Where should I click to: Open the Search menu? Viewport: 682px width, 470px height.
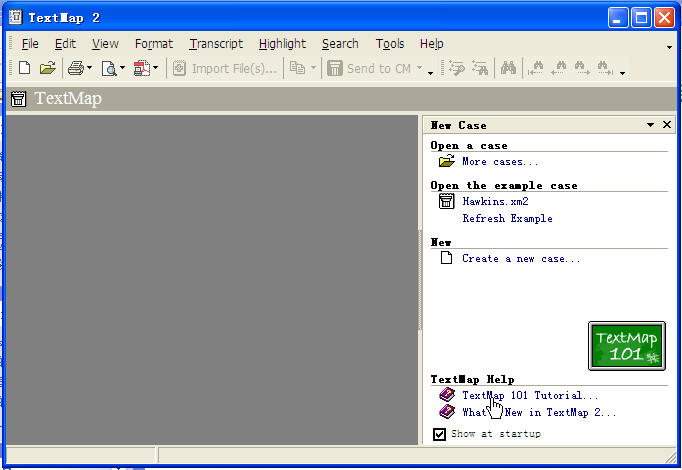340,44
